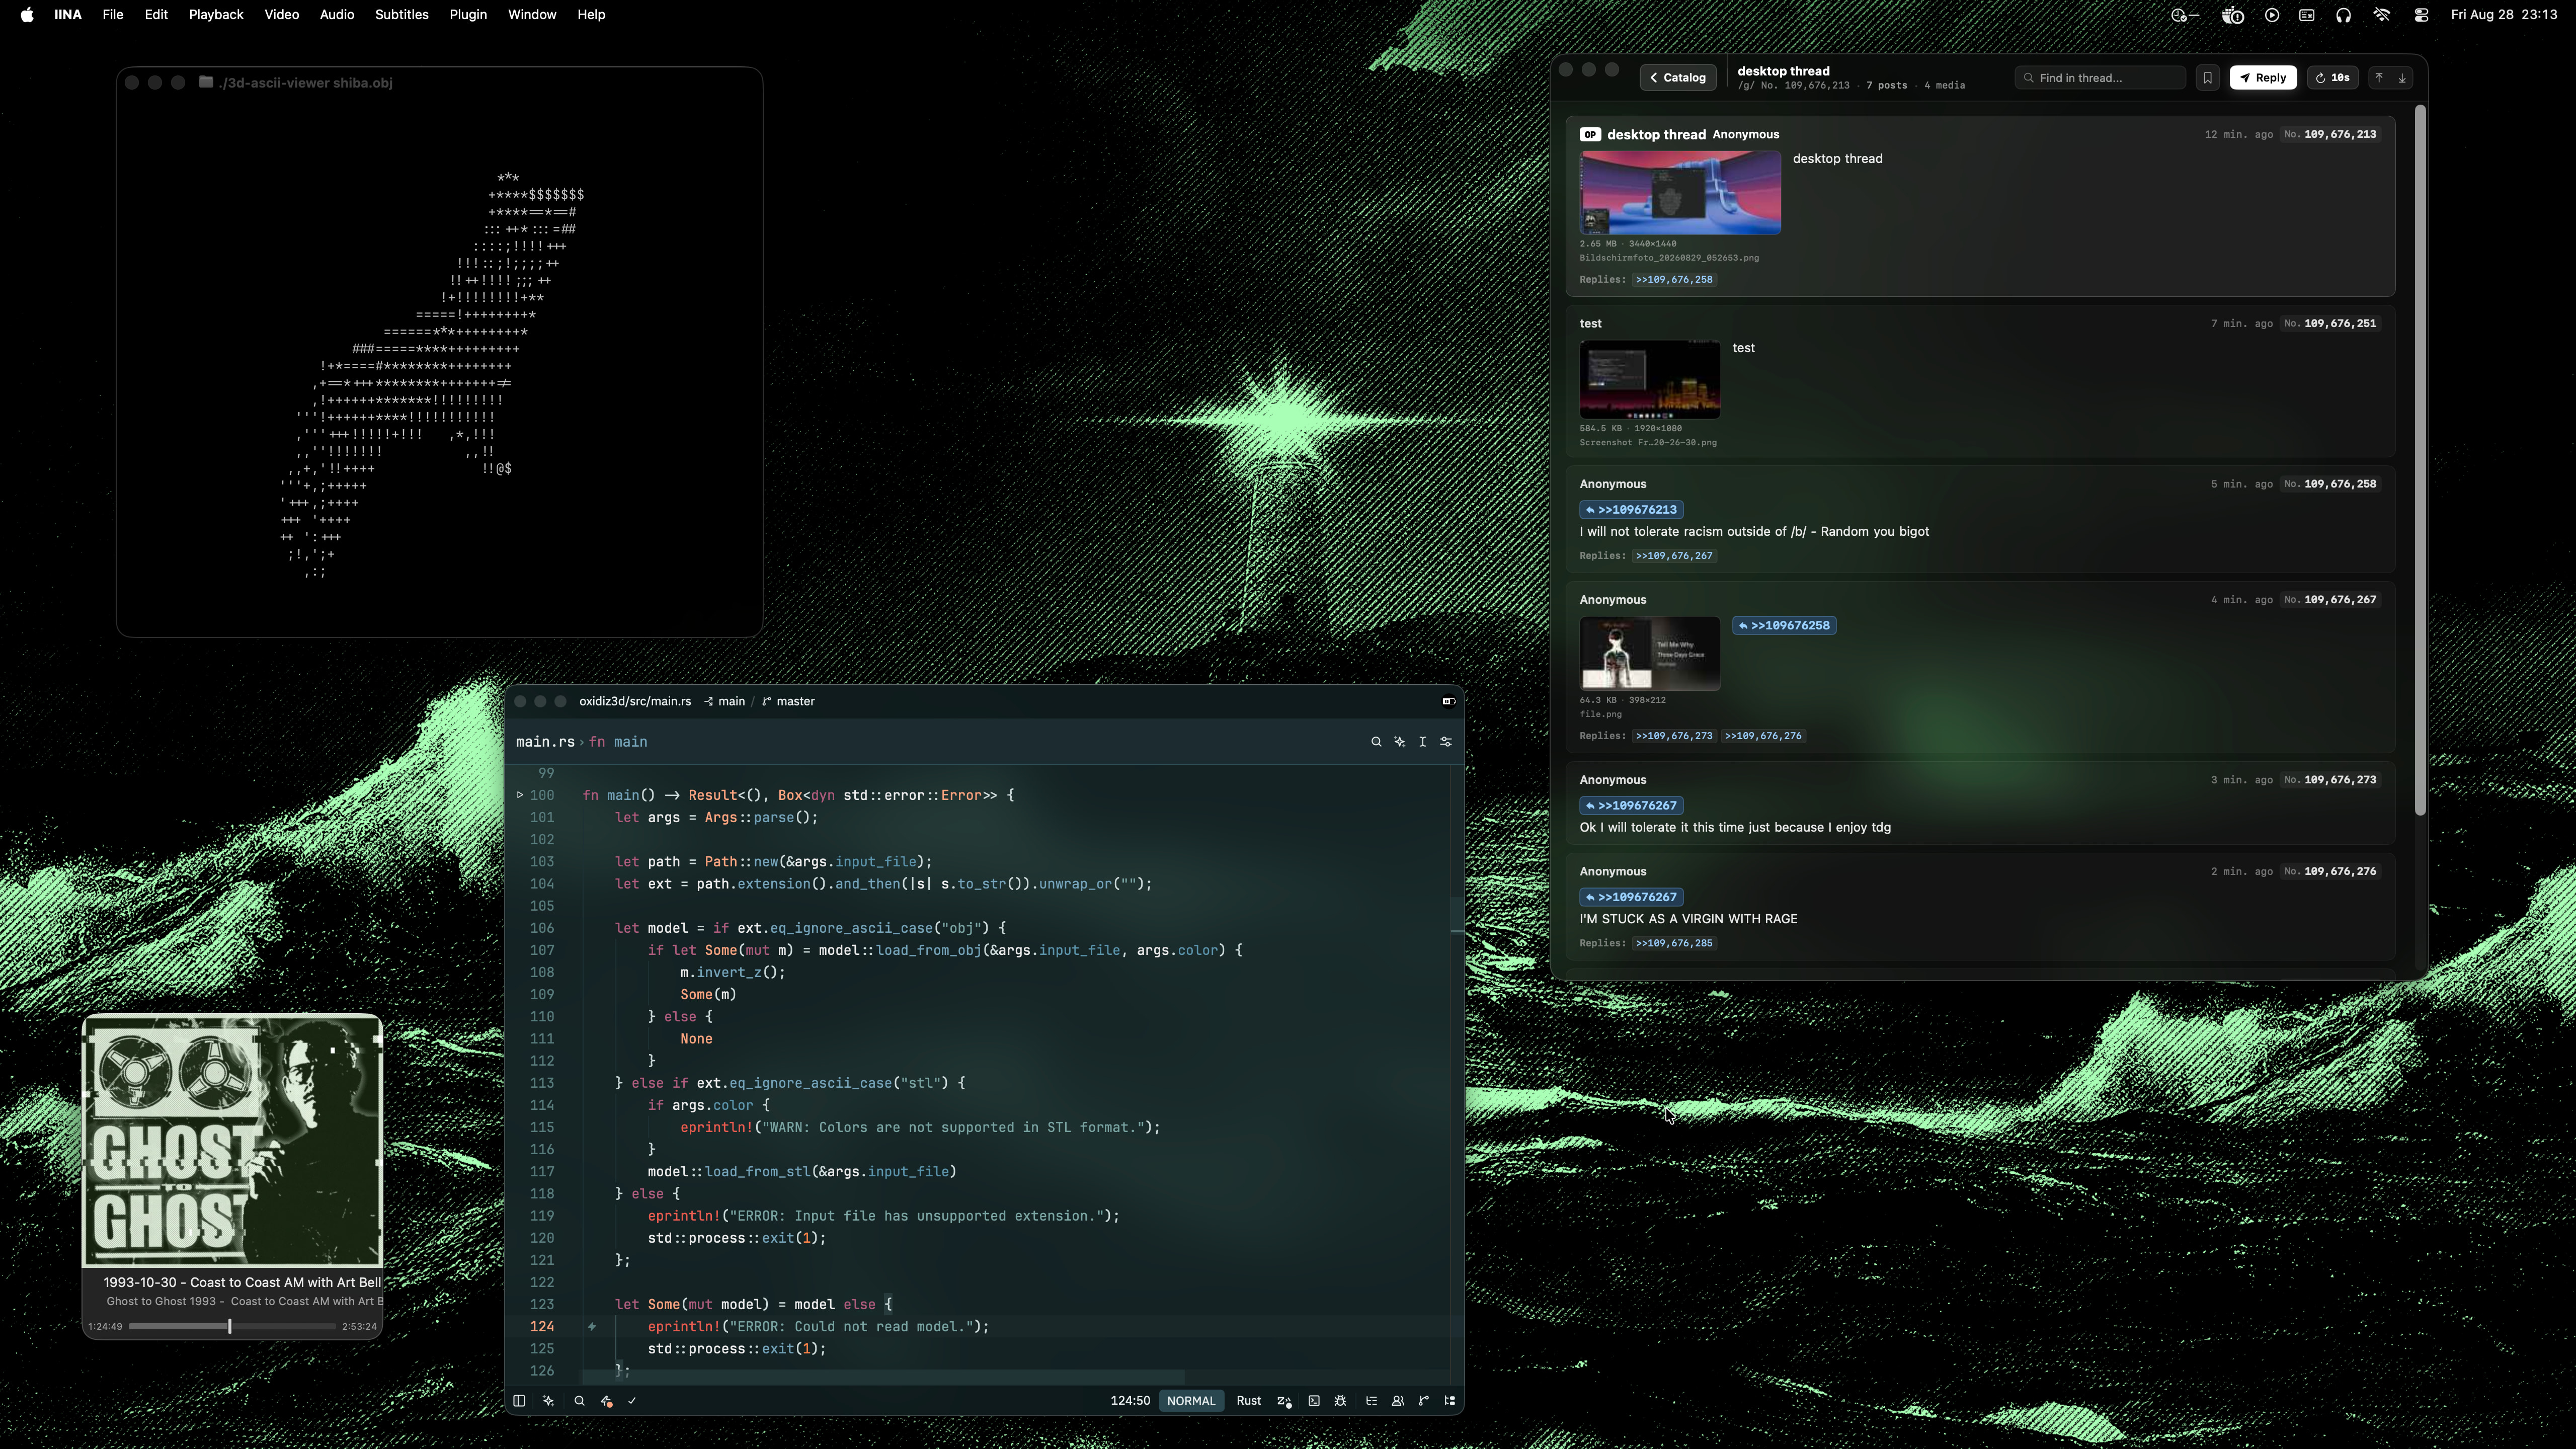The image size is (2576, 1449).
Task: Click the Find in thread search field
Action: tap(2100, 78)
